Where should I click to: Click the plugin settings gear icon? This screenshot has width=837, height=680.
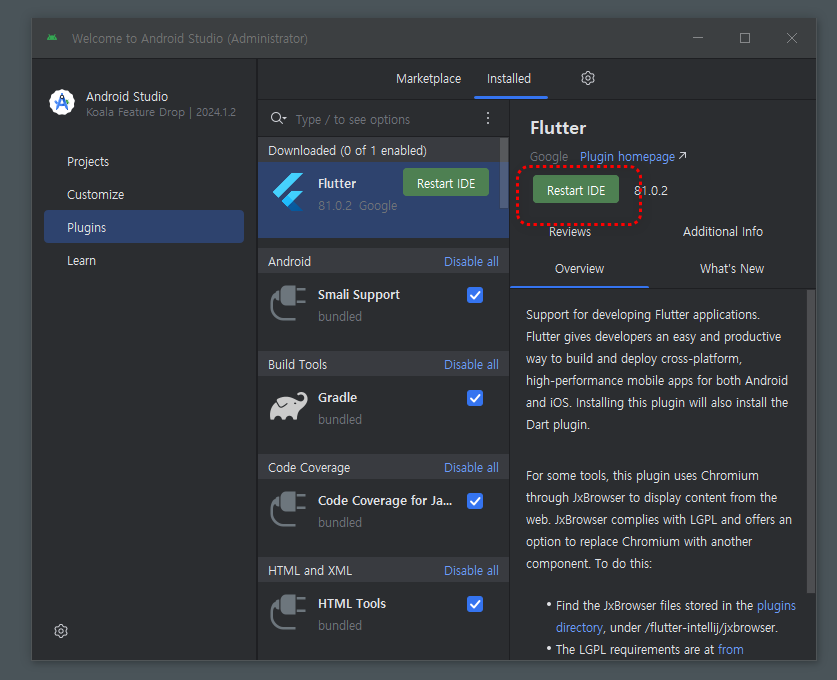pos(588,78)
